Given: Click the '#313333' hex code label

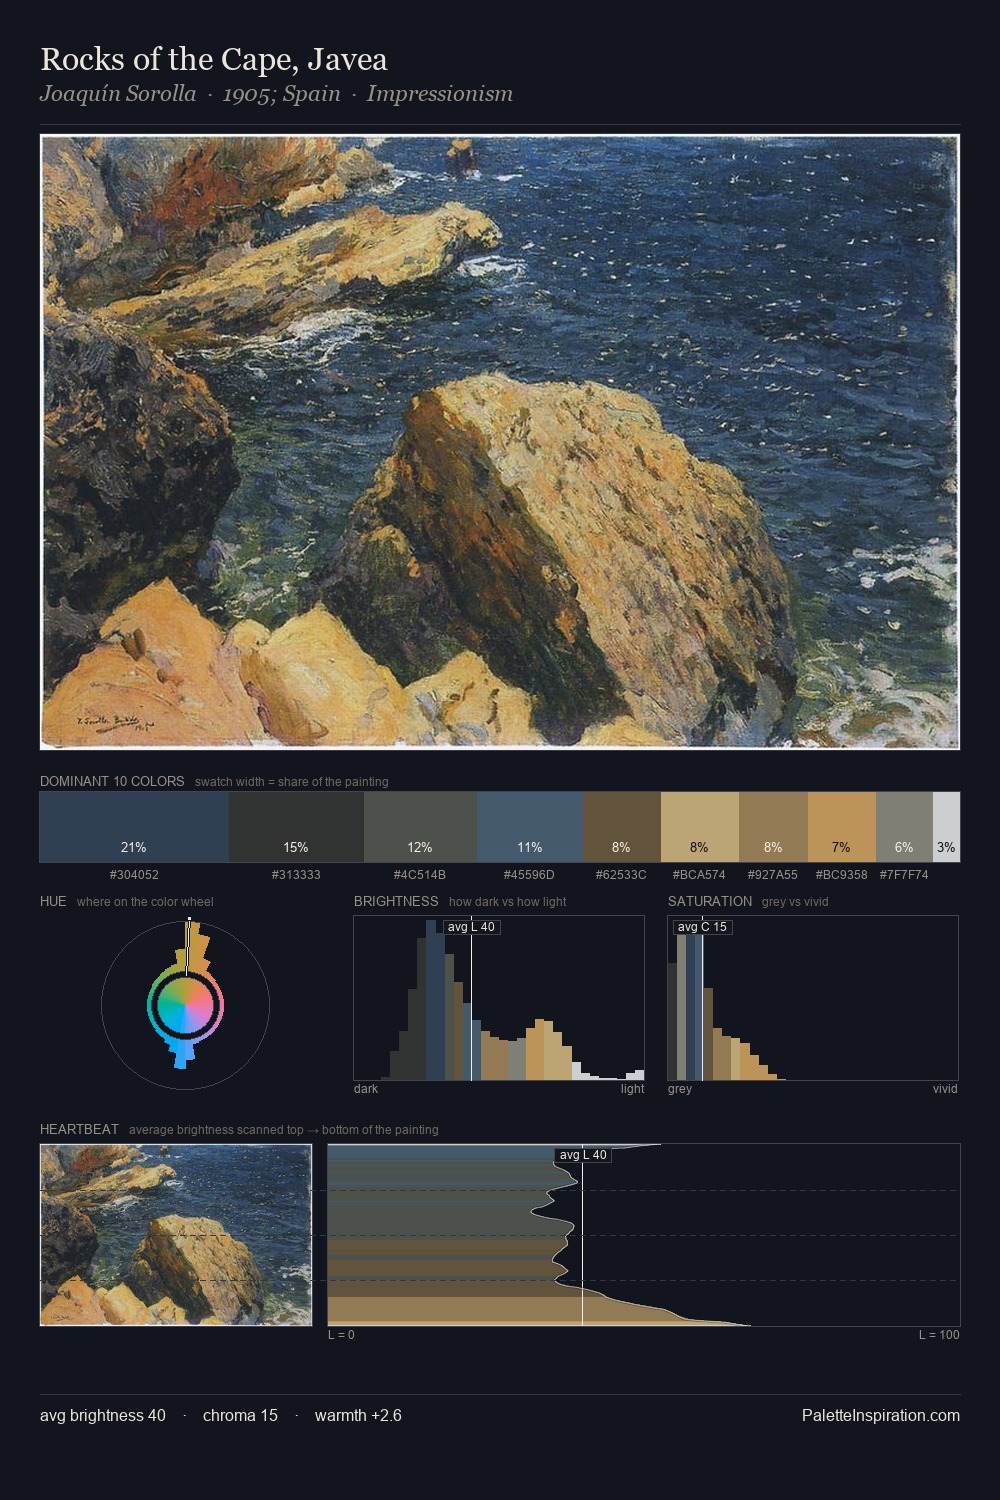Looking at the screenshot, I should point(296,875).
